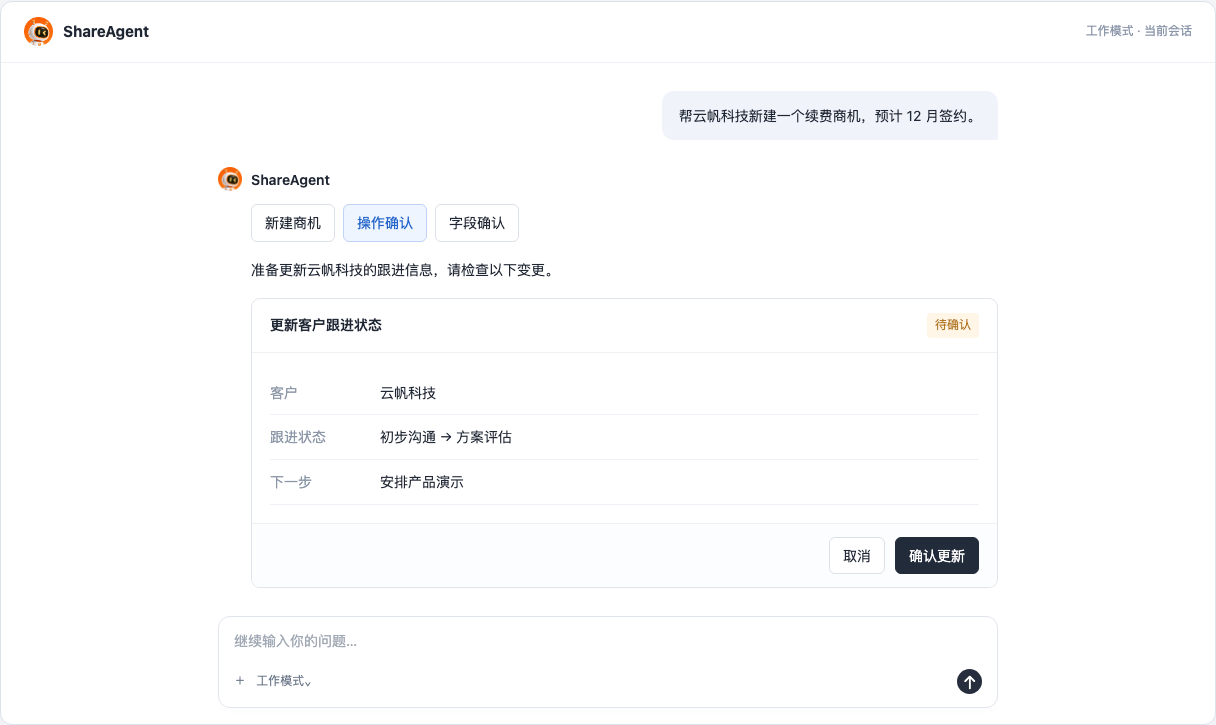Click the 取消 button

coord(857,556)
